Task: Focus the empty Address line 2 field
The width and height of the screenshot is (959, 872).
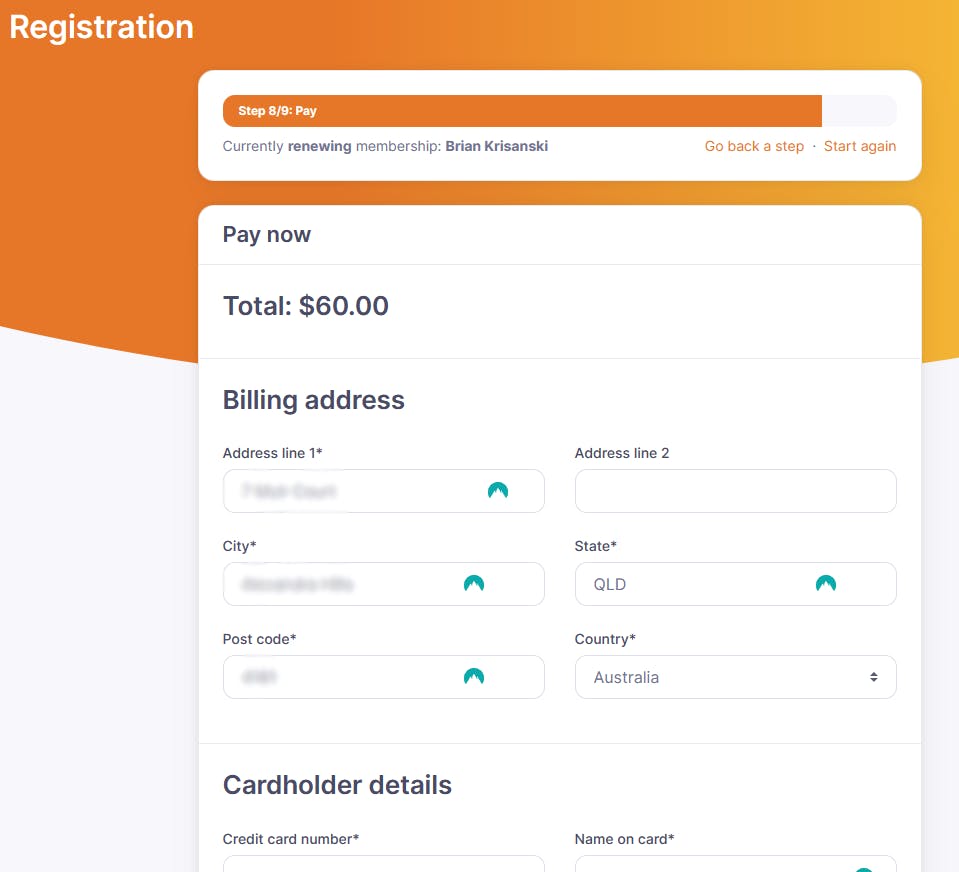Action: [x=735, y=491]
